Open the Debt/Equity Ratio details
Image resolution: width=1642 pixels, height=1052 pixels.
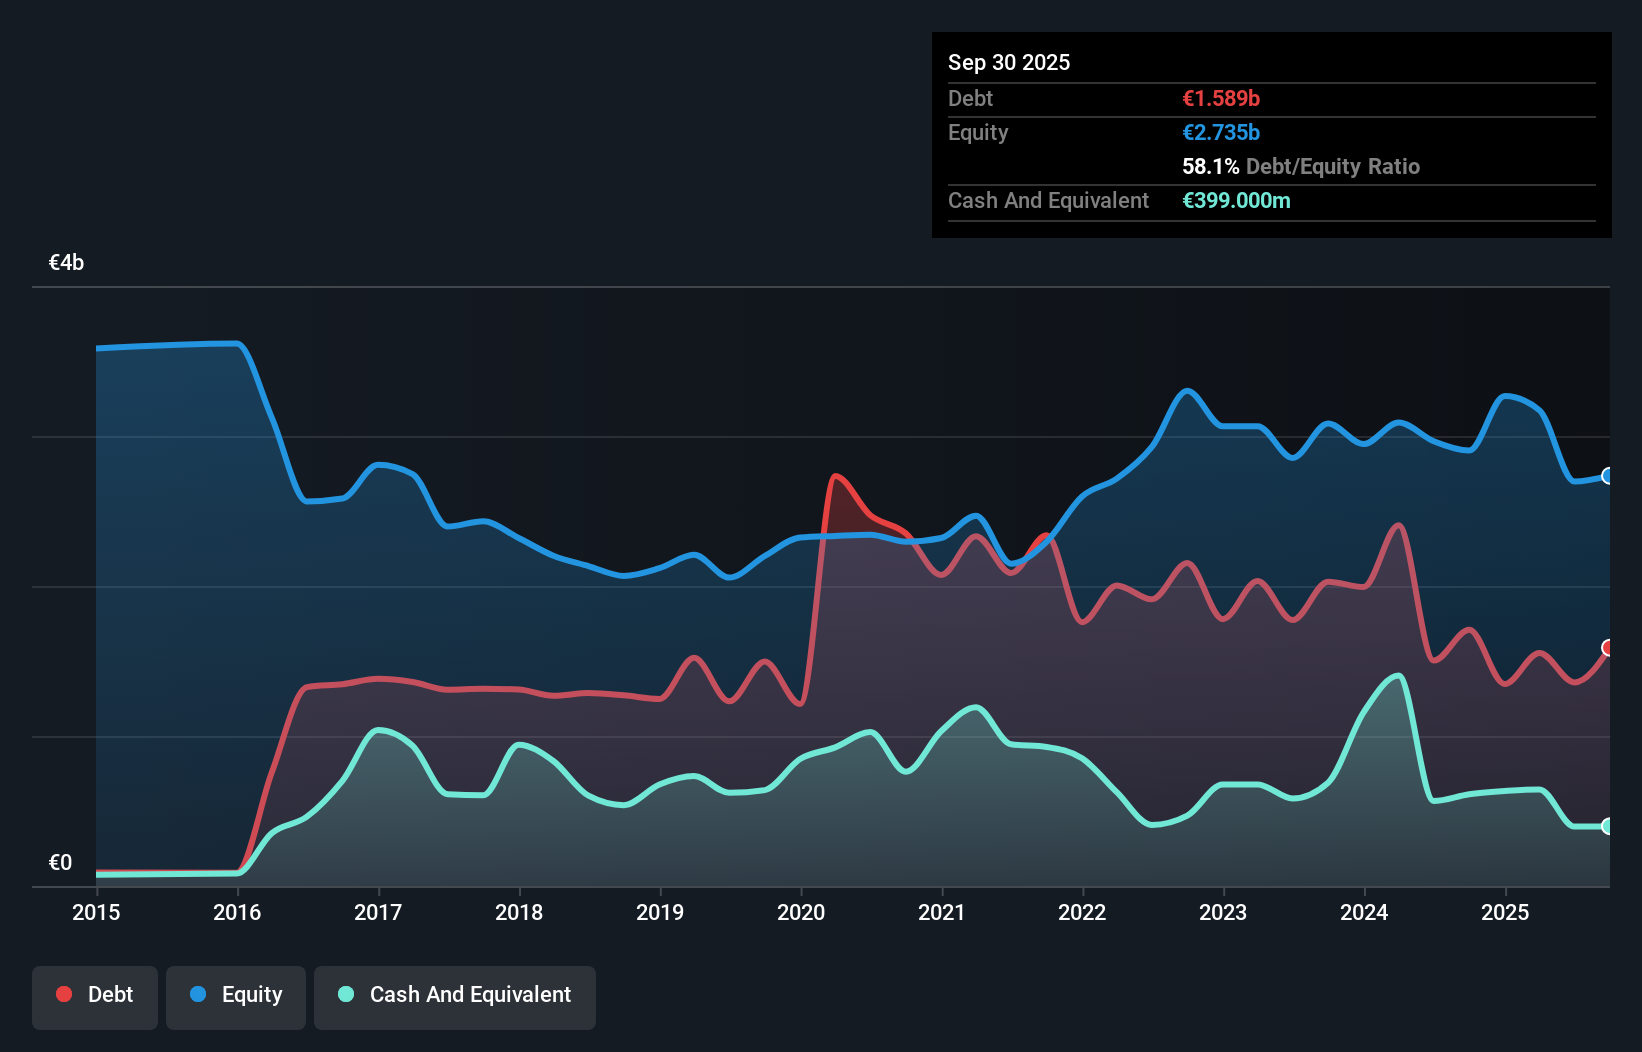click(1301, 166)
